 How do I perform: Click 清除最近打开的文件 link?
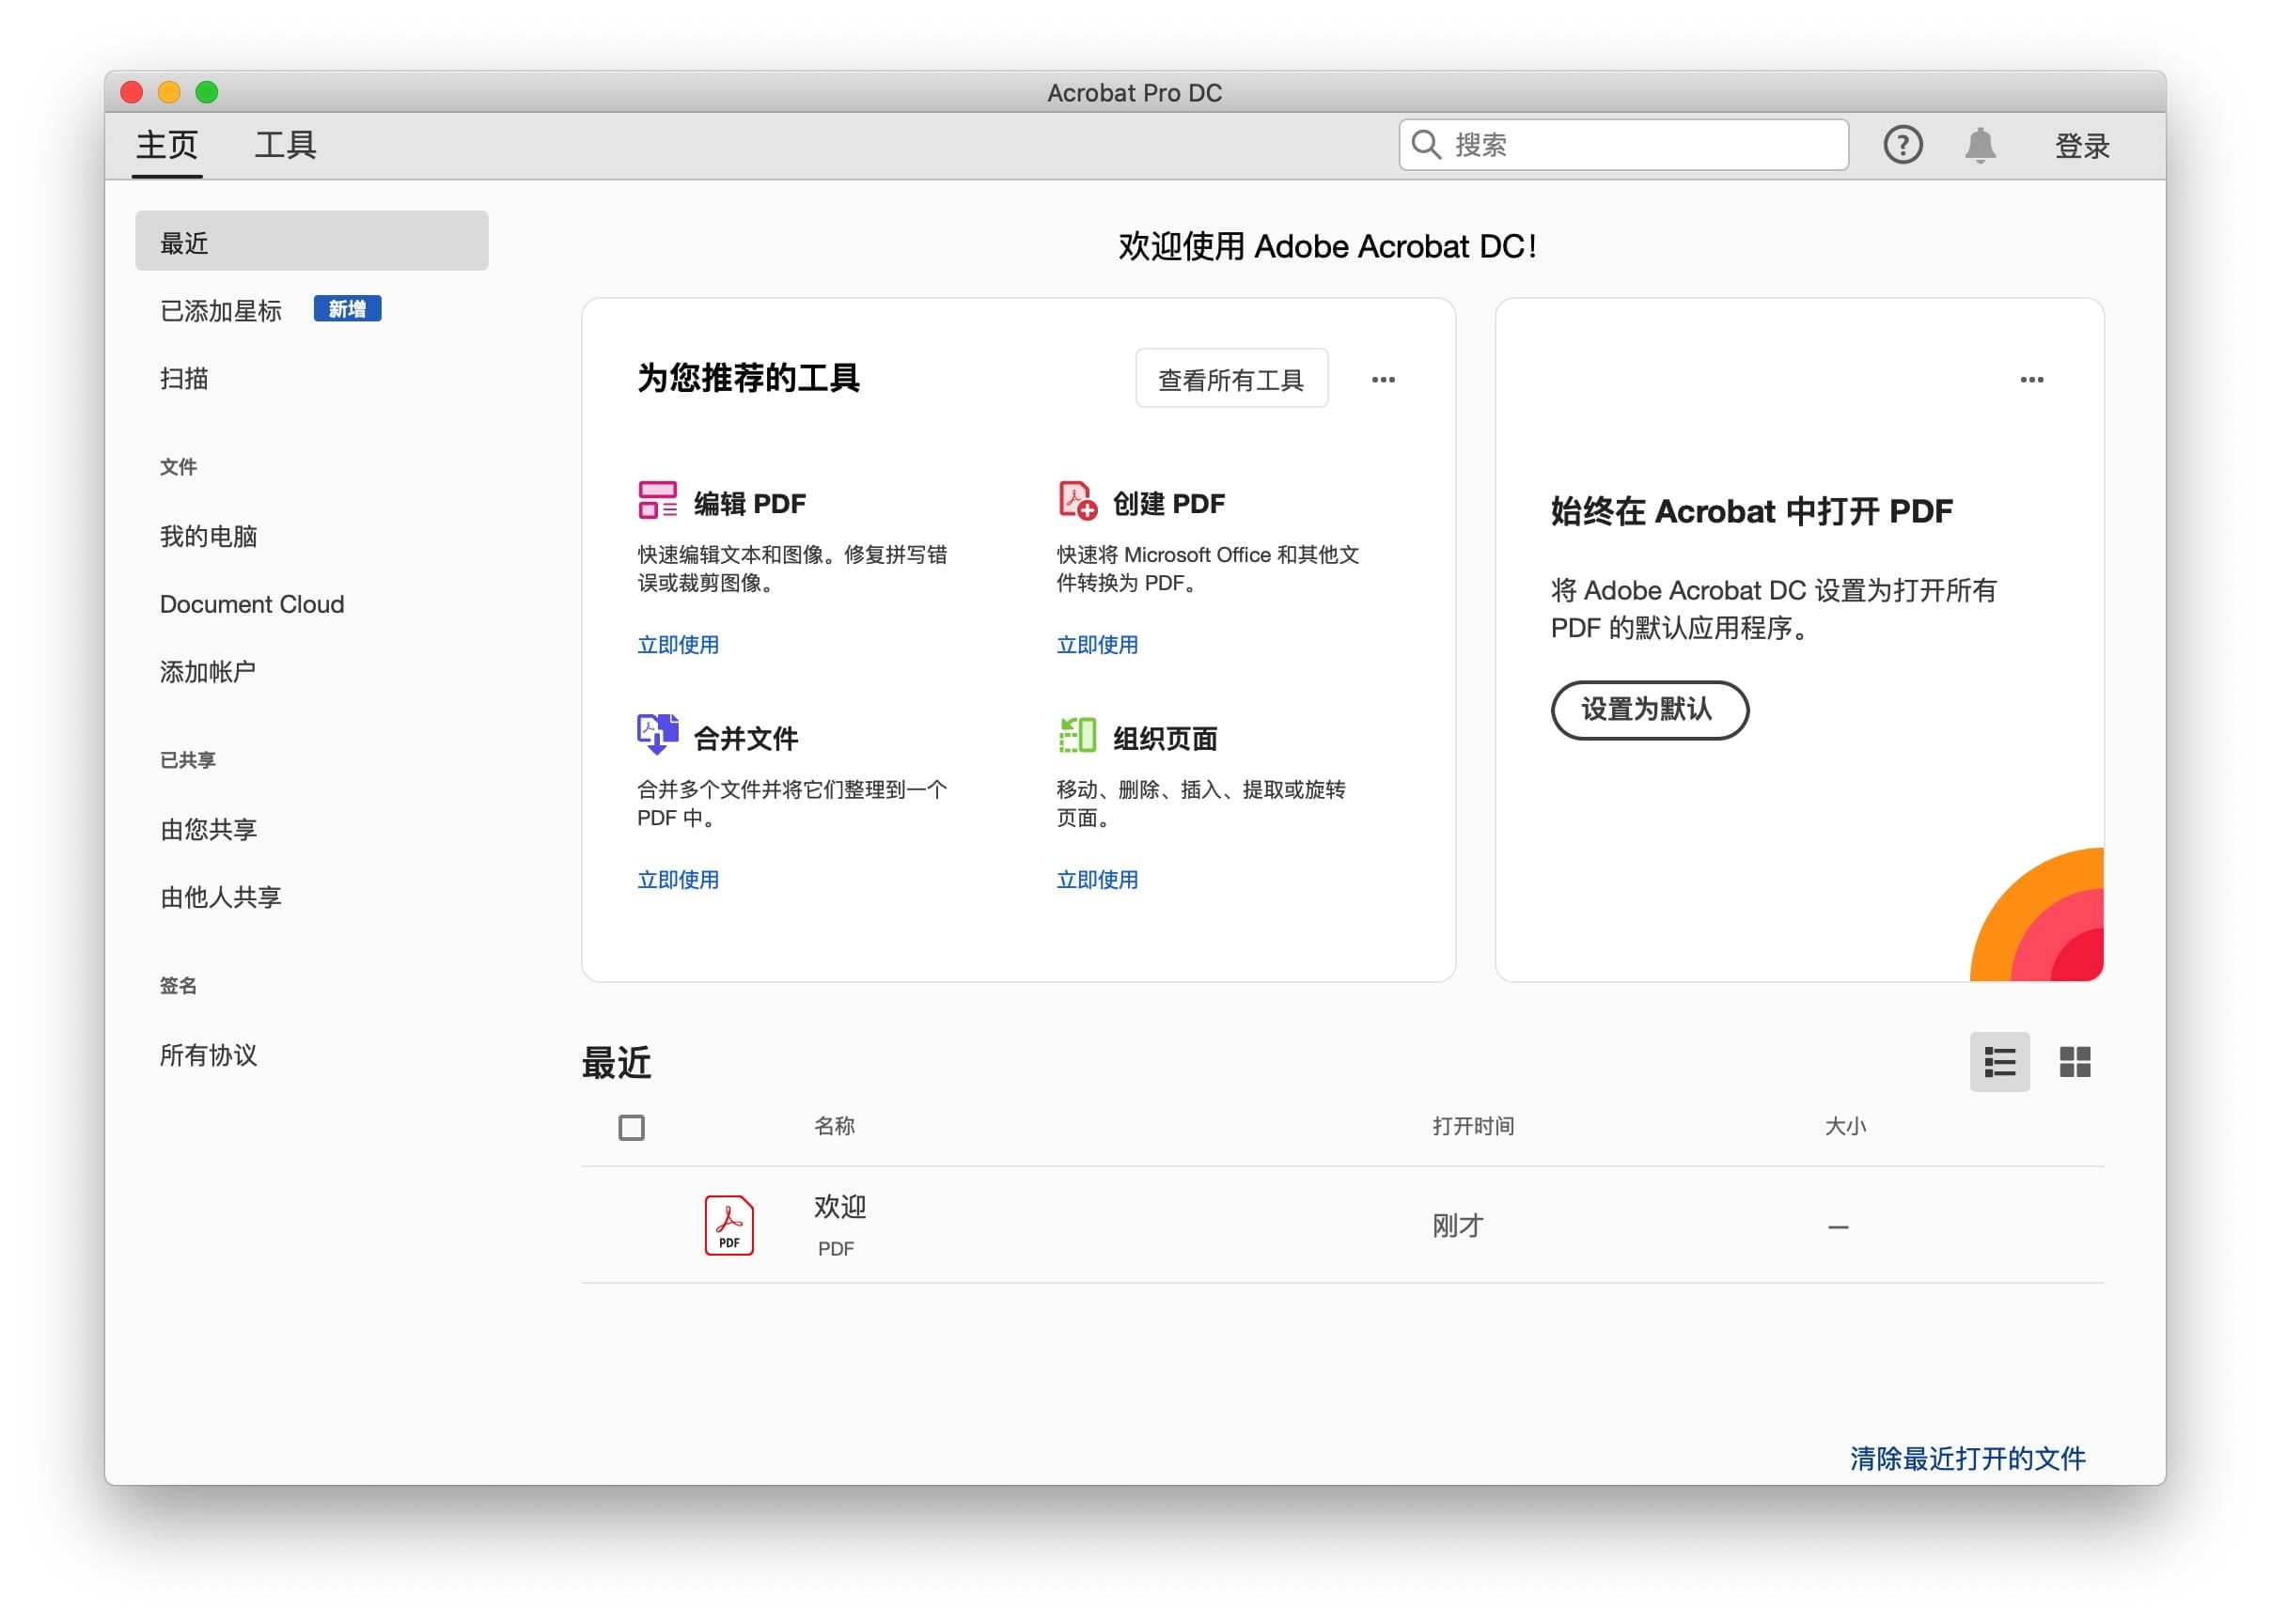pos(1967,1459)
